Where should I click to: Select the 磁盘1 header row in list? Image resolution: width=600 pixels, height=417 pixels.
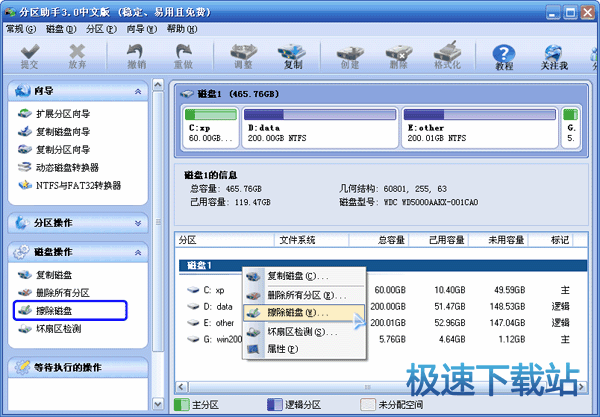[x=383, y=266]
